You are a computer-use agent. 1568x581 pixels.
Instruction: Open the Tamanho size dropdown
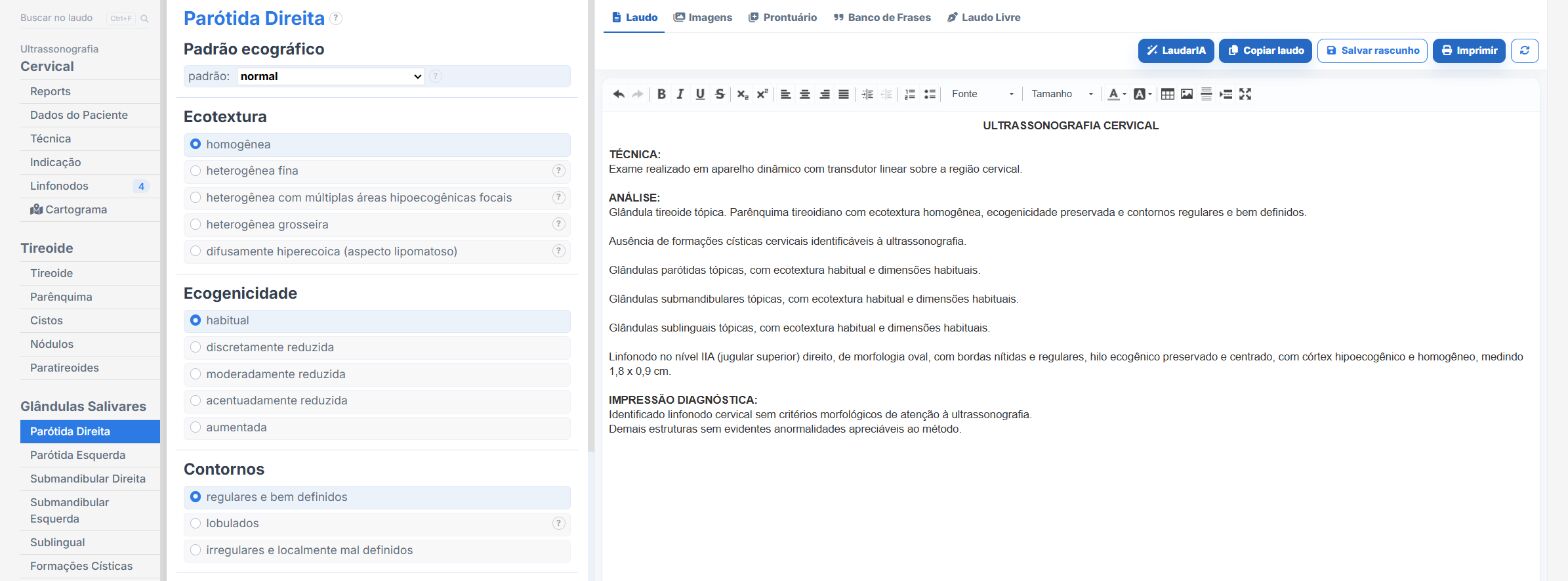click(x=1062, y=94)
